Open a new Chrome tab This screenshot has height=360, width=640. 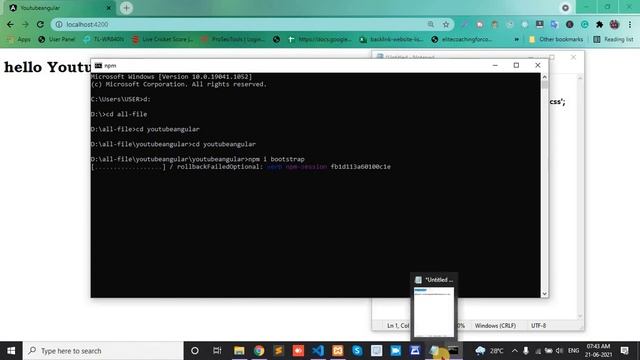tap(126, 8)
